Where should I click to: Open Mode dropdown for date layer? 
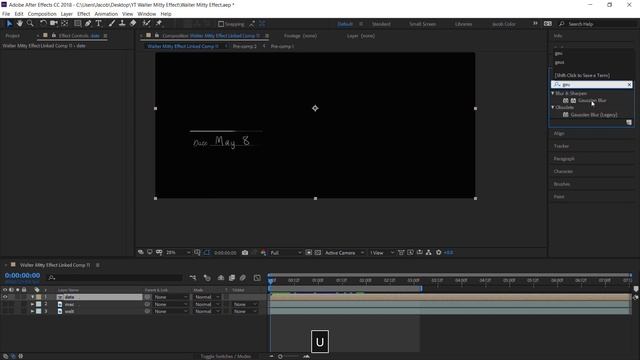[207, 297]
